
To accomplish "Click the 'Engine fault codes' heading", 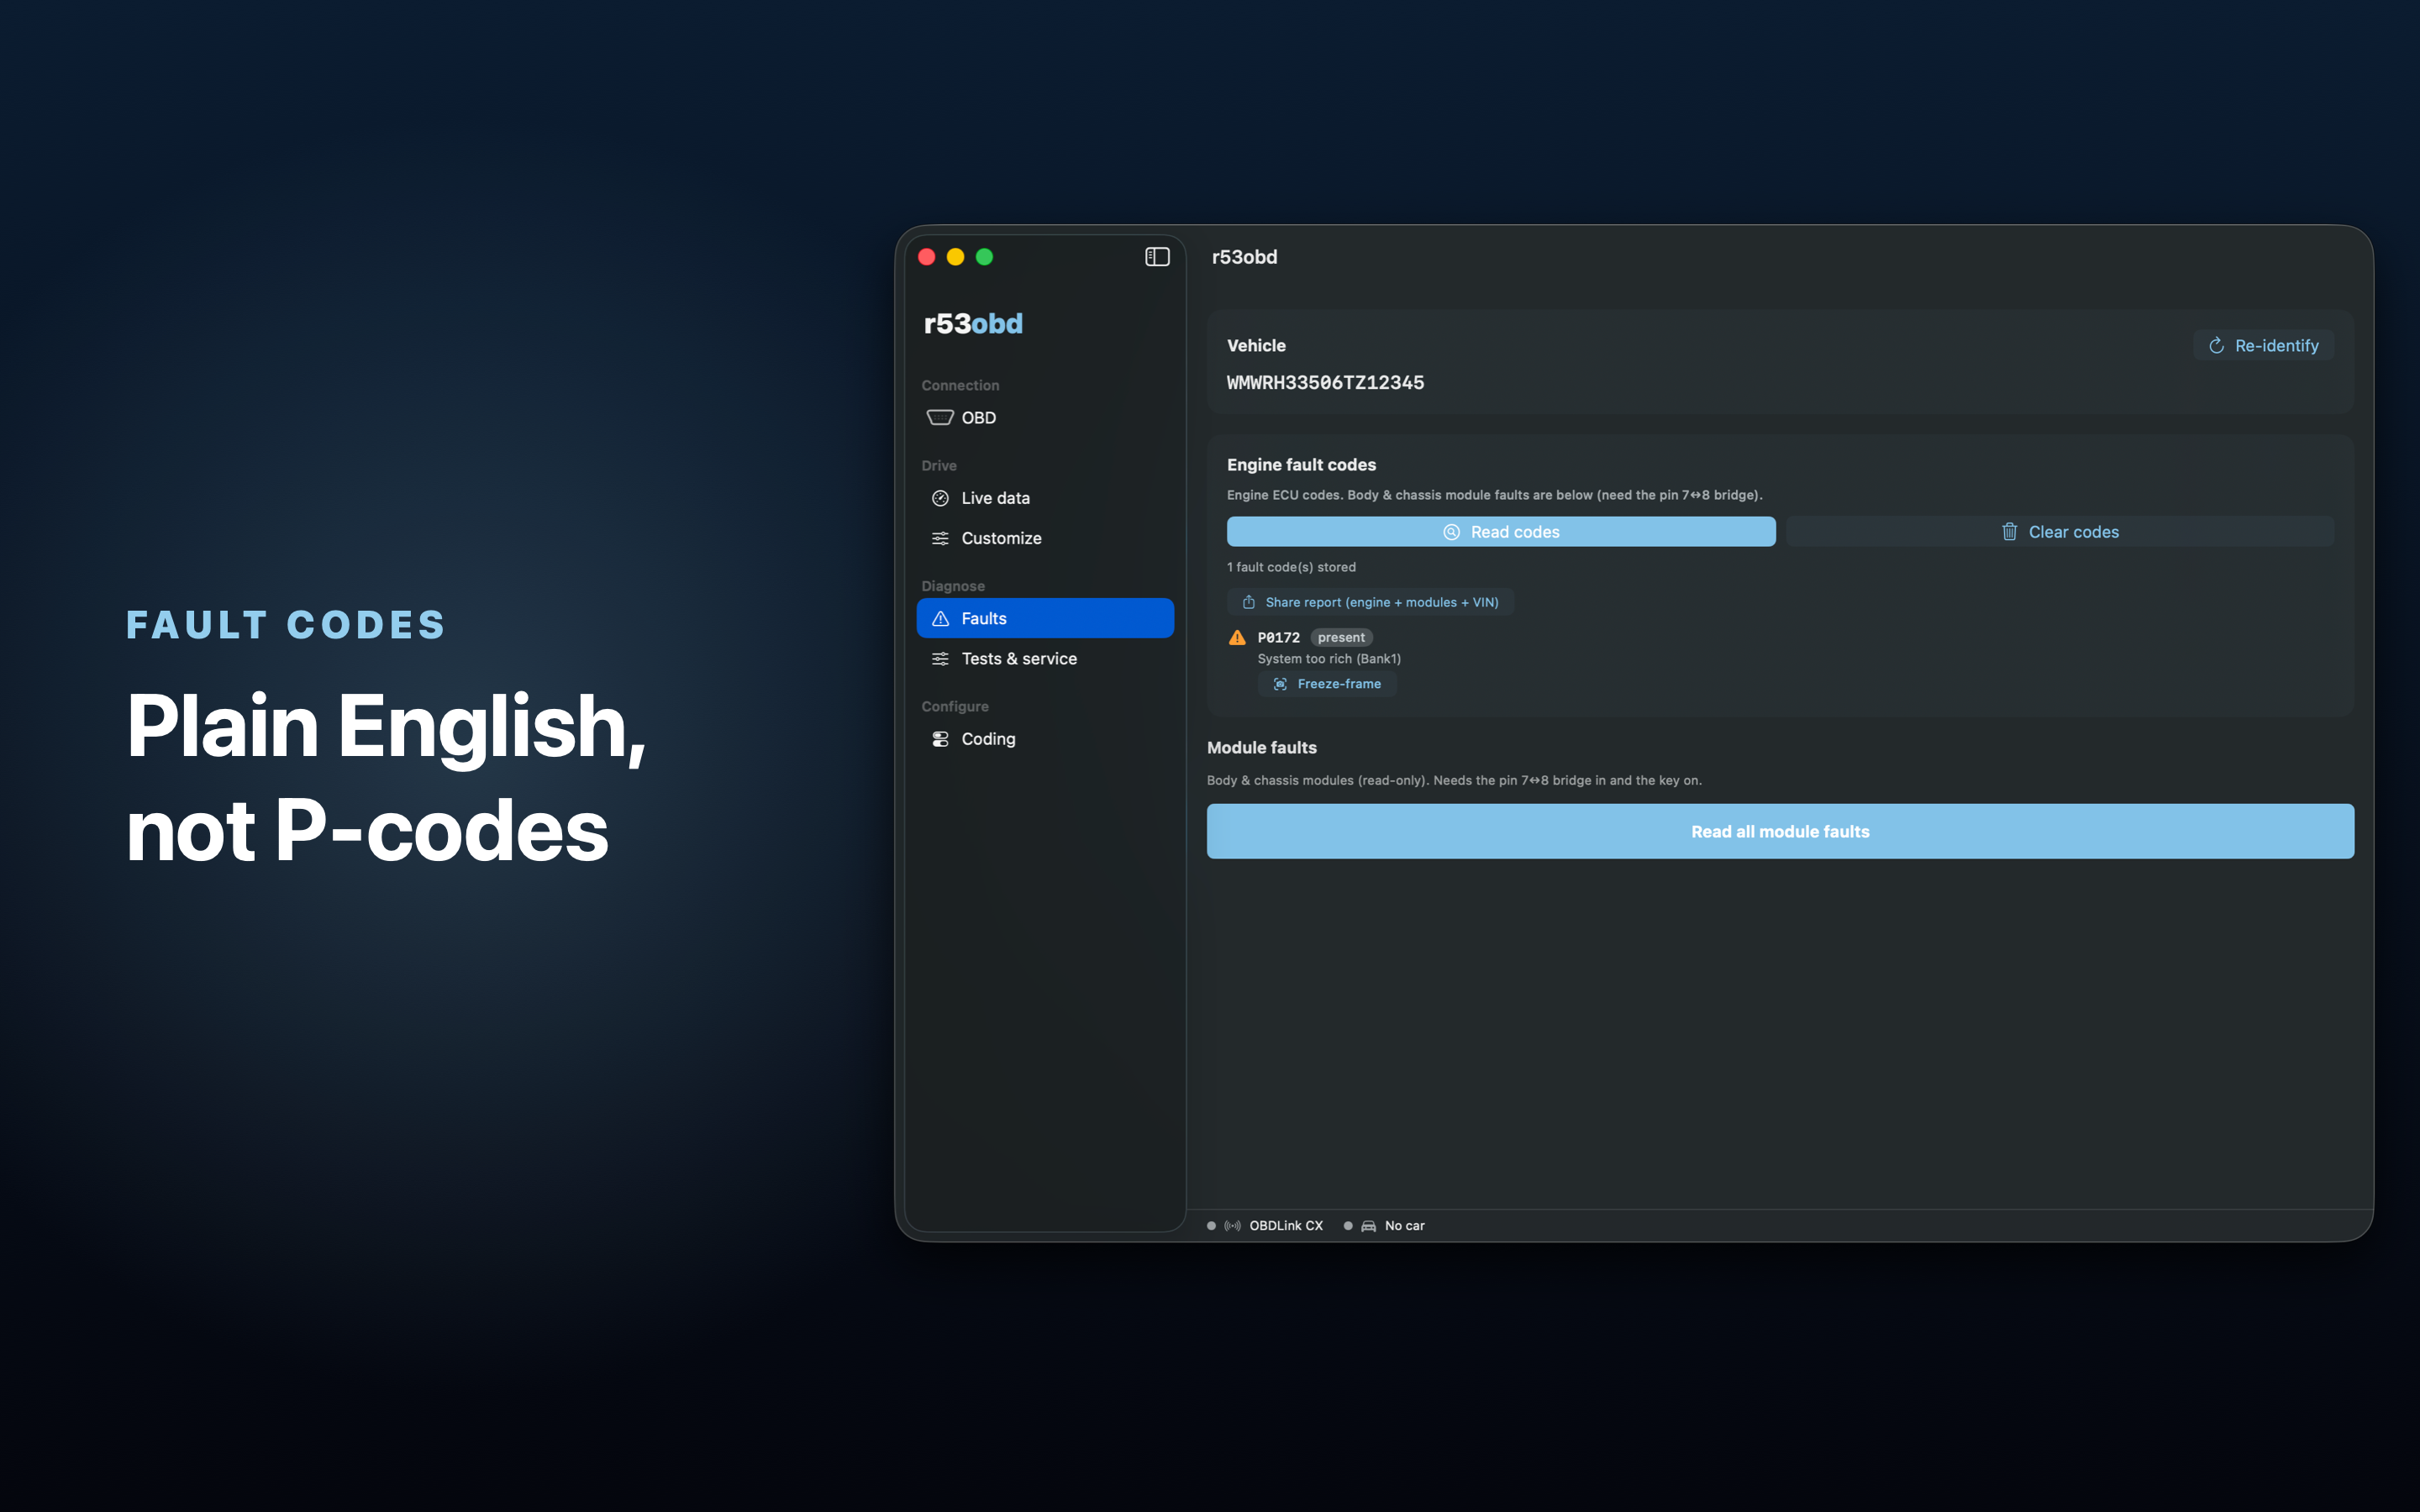I will [x=1301, y=465].
